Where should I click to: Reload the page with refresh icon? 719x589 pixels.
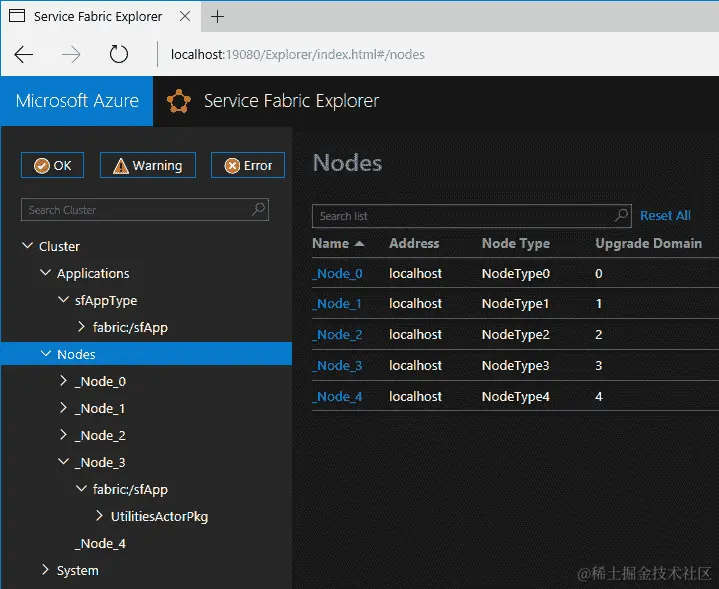pos(119,54)
